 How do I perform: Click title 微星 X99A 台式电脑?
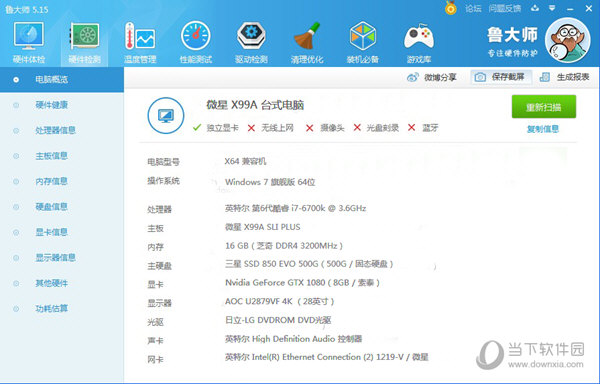tap(255, 105)
